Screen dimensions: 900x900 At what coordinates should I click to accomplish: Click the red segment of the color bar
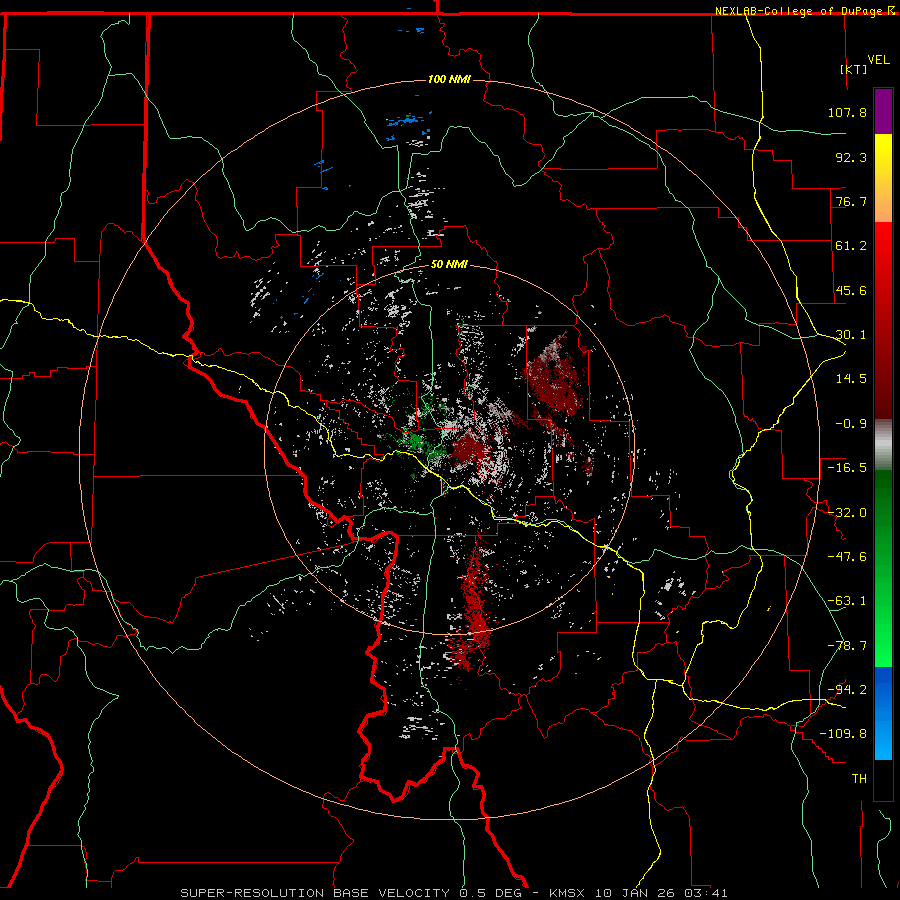[883, 320]
